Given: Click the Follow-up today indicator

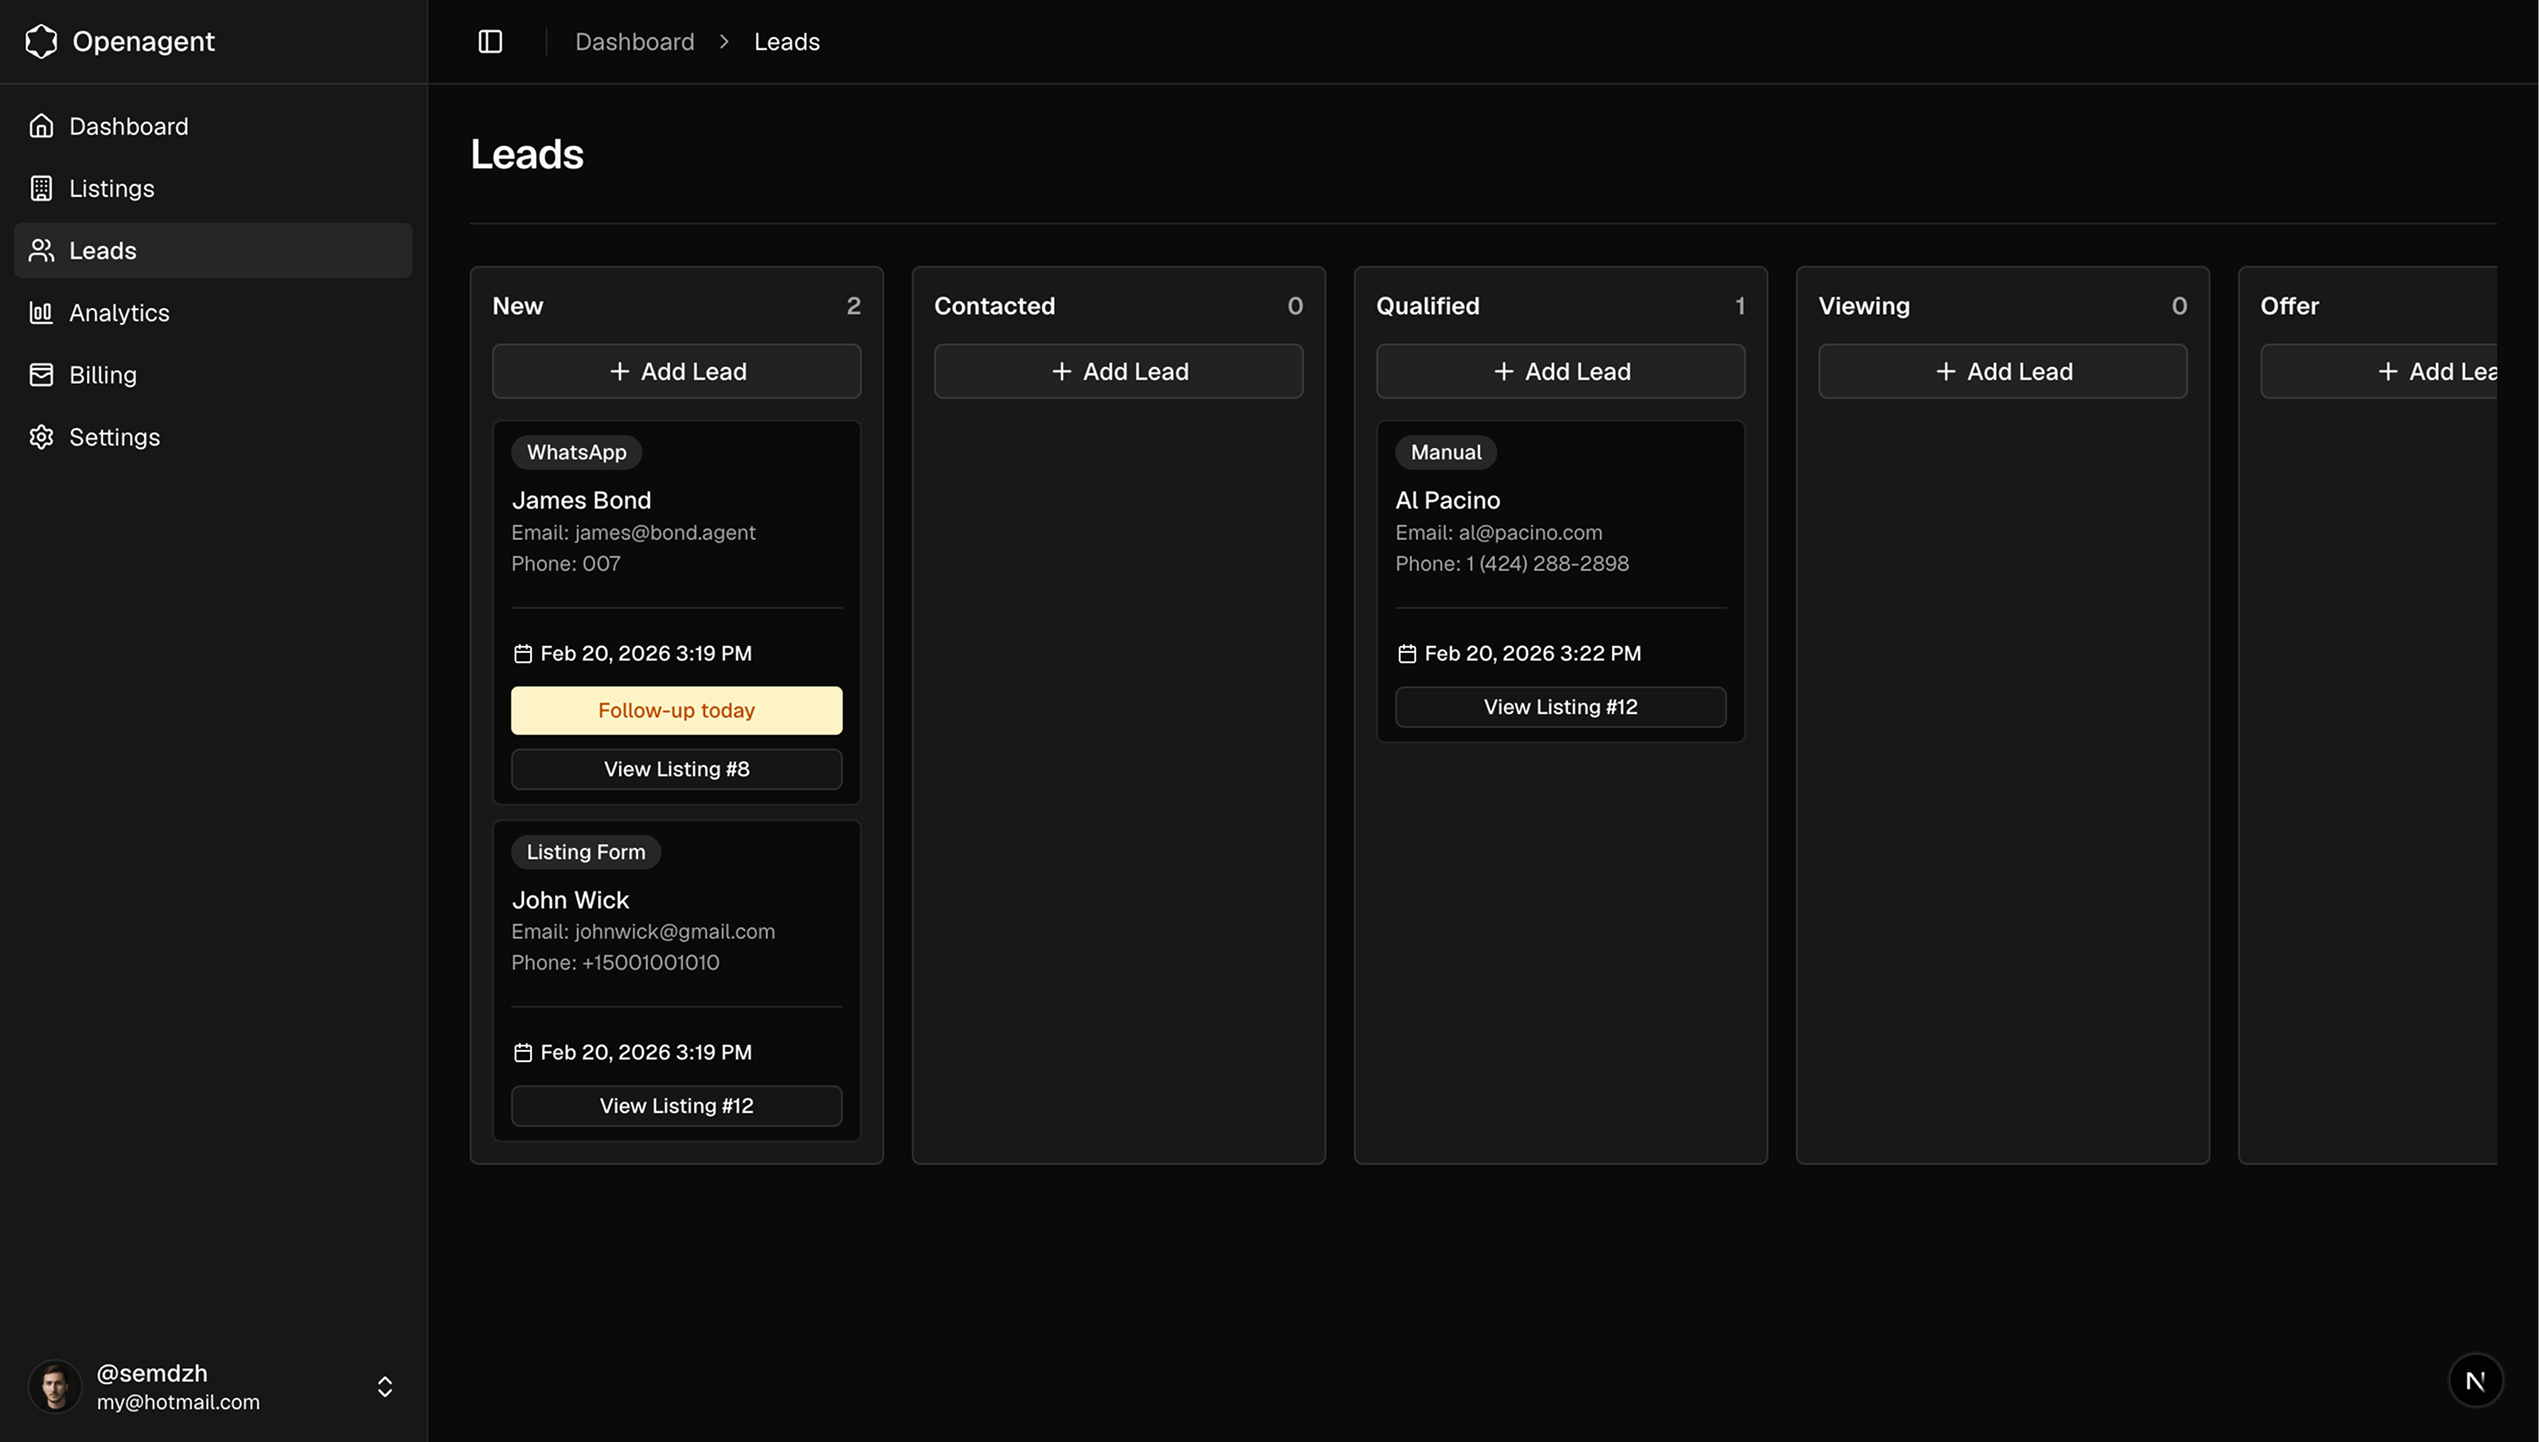Looking at the screenshot, I should (676, 710).
